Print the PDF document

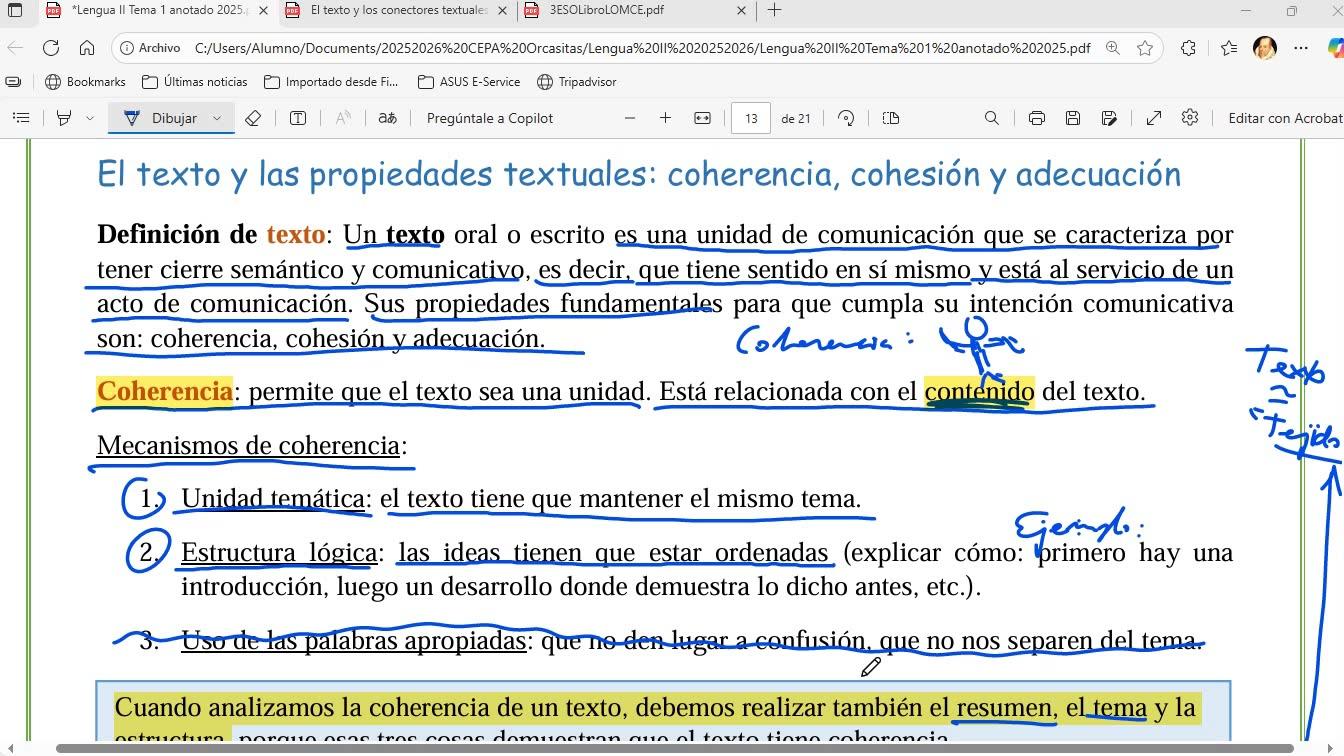(x=1037, y=118)
